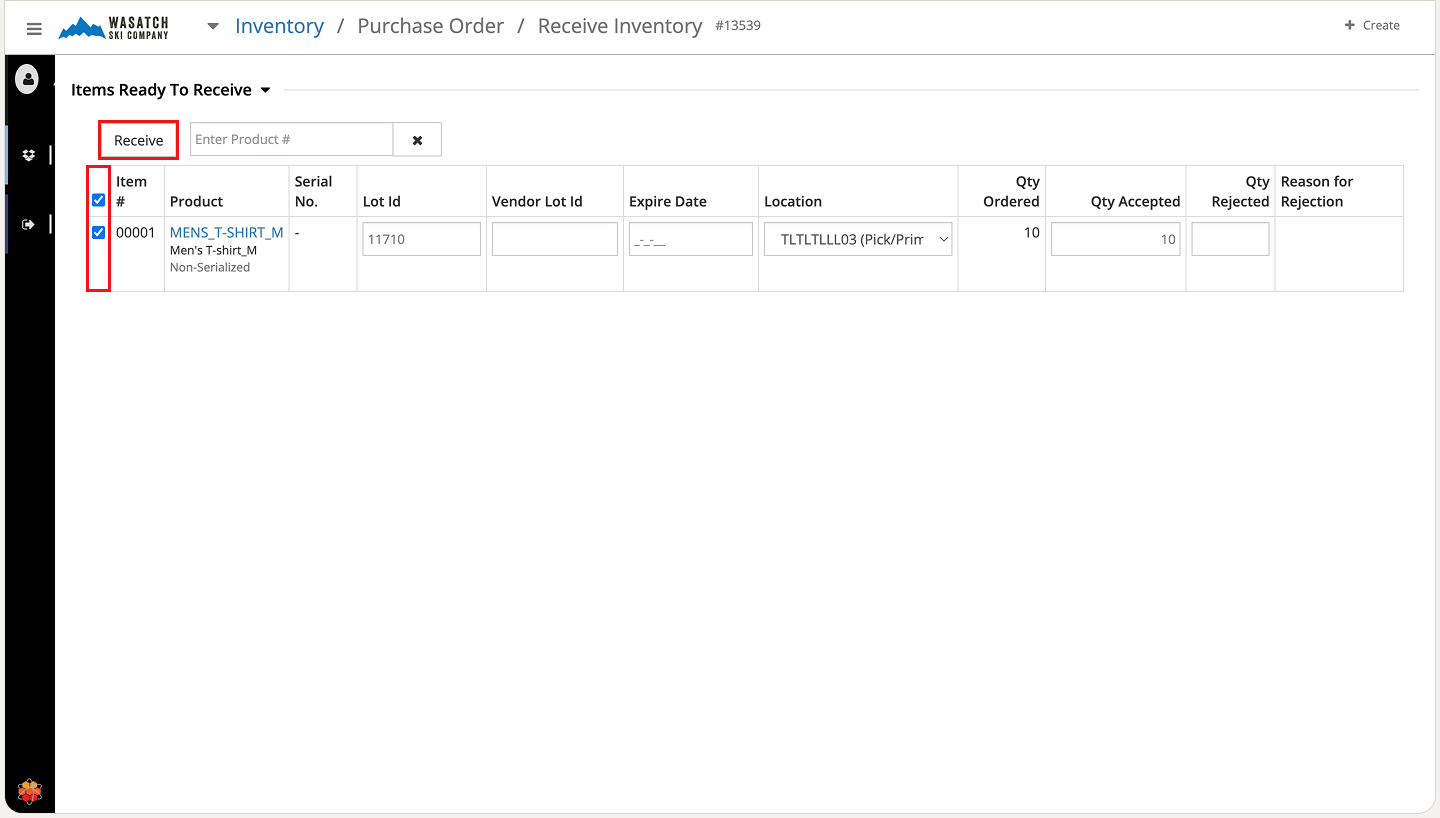Clear product search with the X button
This screenshot has width=1440, height=818.
tap(417, 140)
